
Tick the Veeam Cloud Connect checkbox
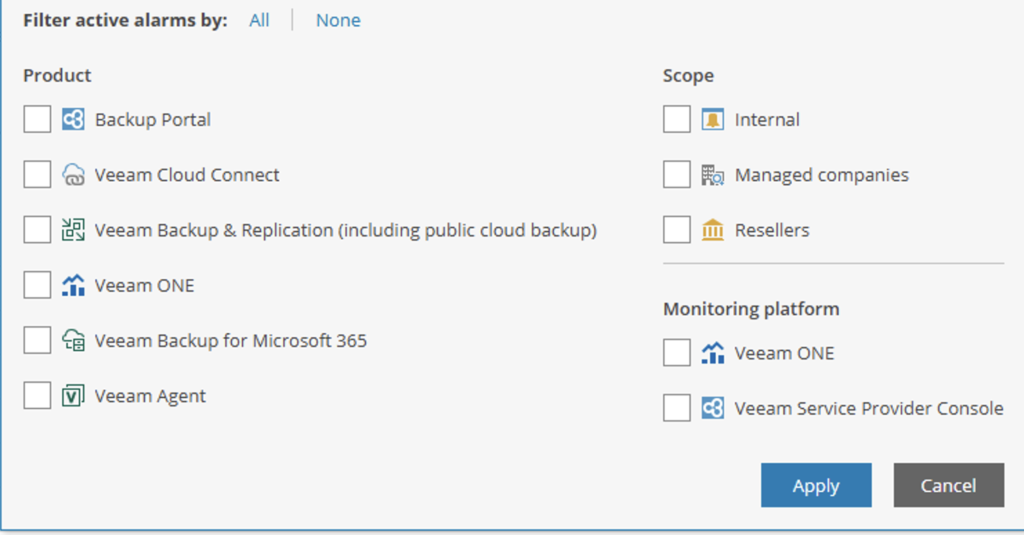pos(37,175)
